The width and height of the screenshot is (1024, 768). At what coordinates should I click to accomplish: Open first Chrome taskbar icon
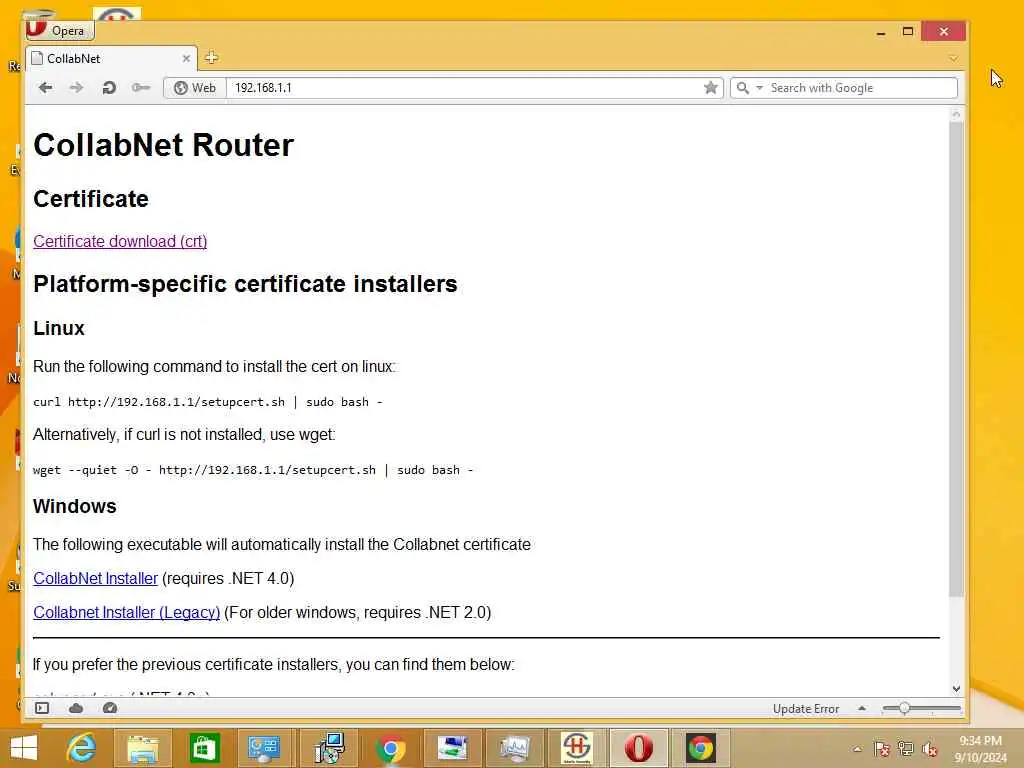[x=391, y=748]
